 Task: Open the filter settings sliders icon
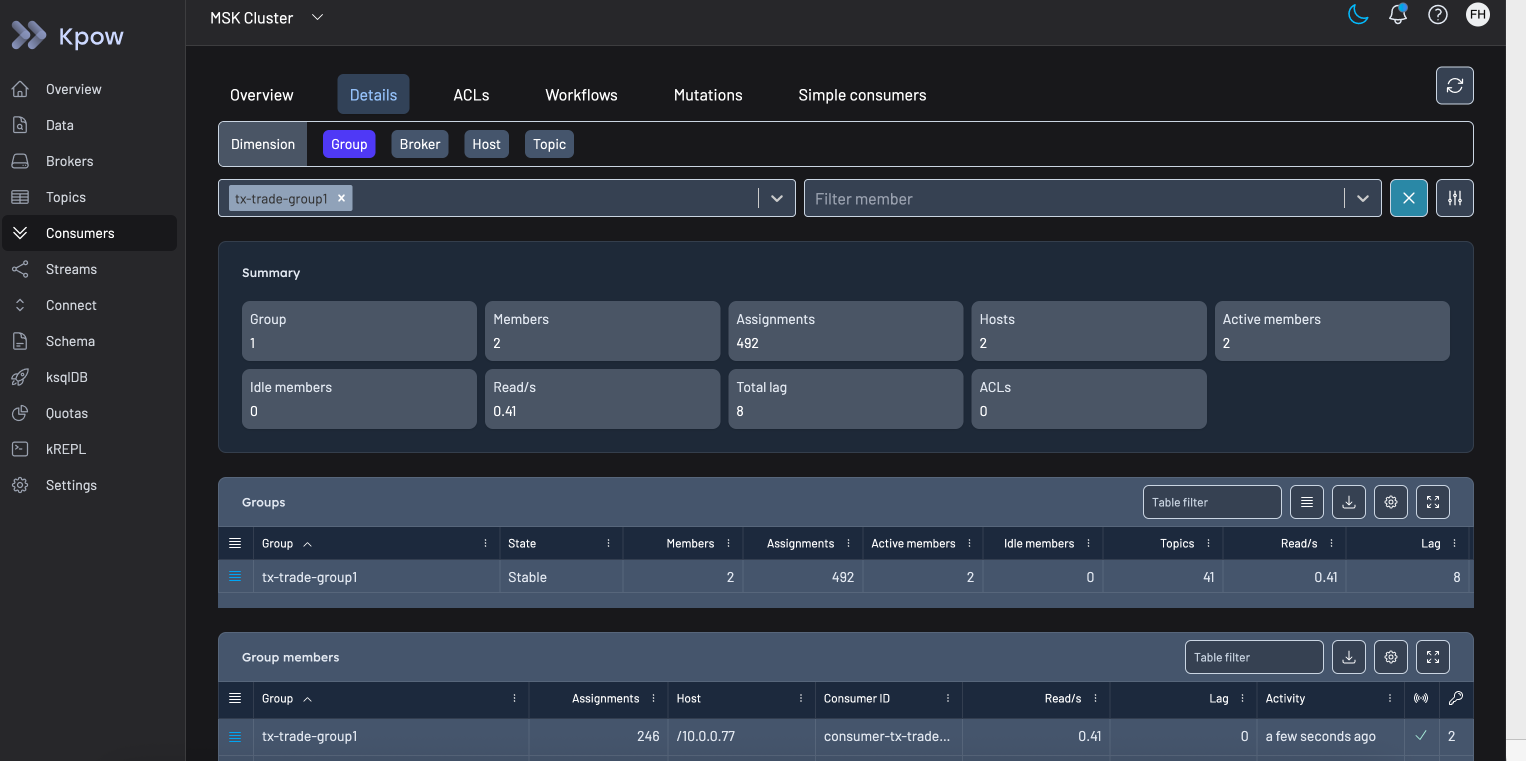tap(1455, 198)
